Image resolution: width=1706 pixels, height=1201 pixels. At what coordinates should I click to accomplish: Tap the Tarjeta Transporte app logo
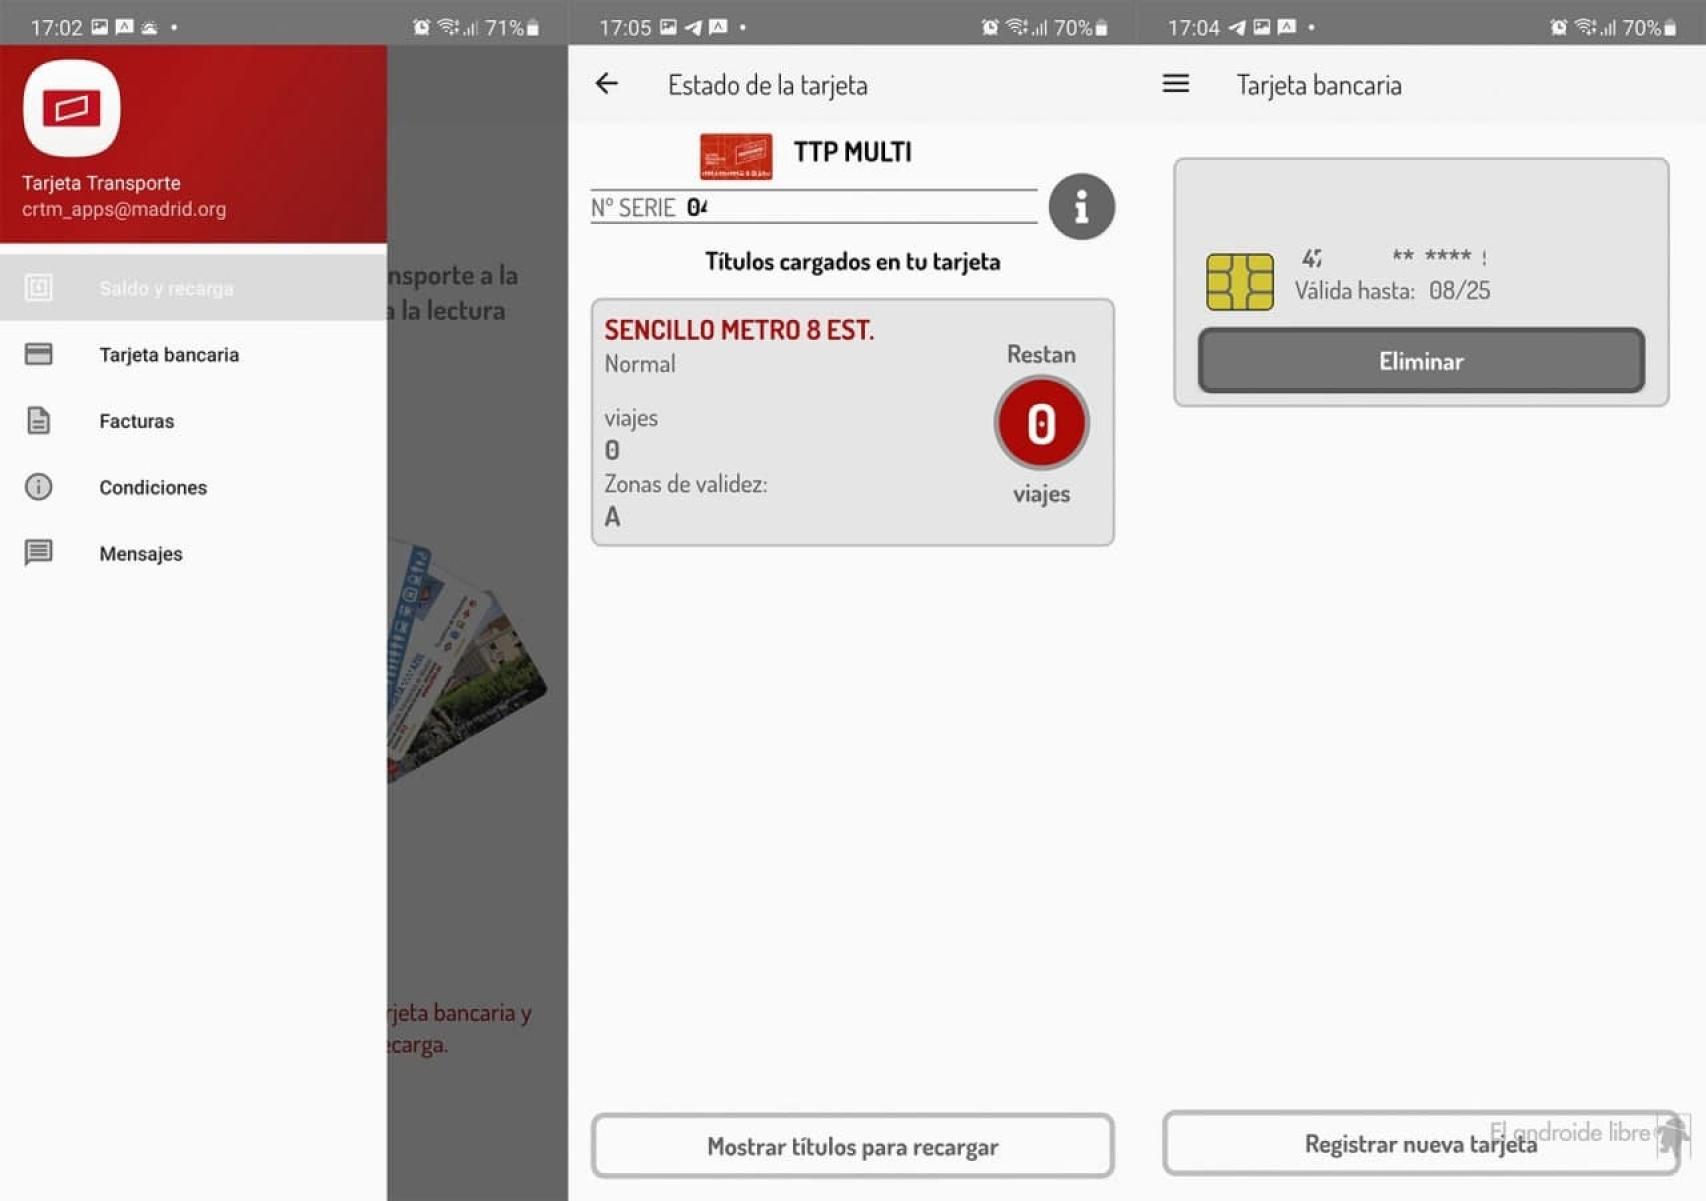[72, 108]
